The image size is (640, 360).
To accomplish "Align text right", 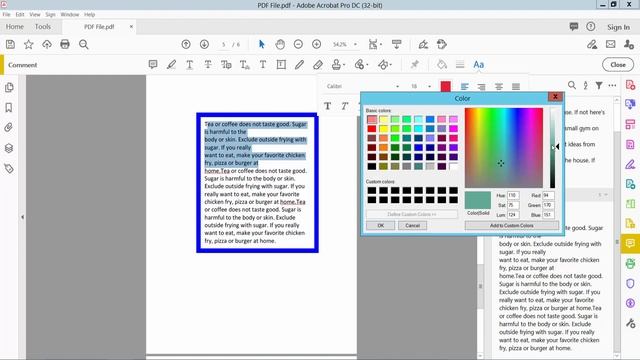I will (x=482, y=87).
